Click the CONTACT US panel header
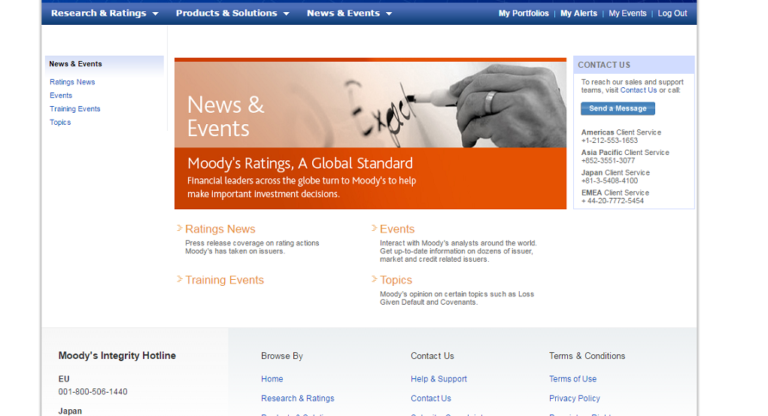 click(x=634, y=65)
